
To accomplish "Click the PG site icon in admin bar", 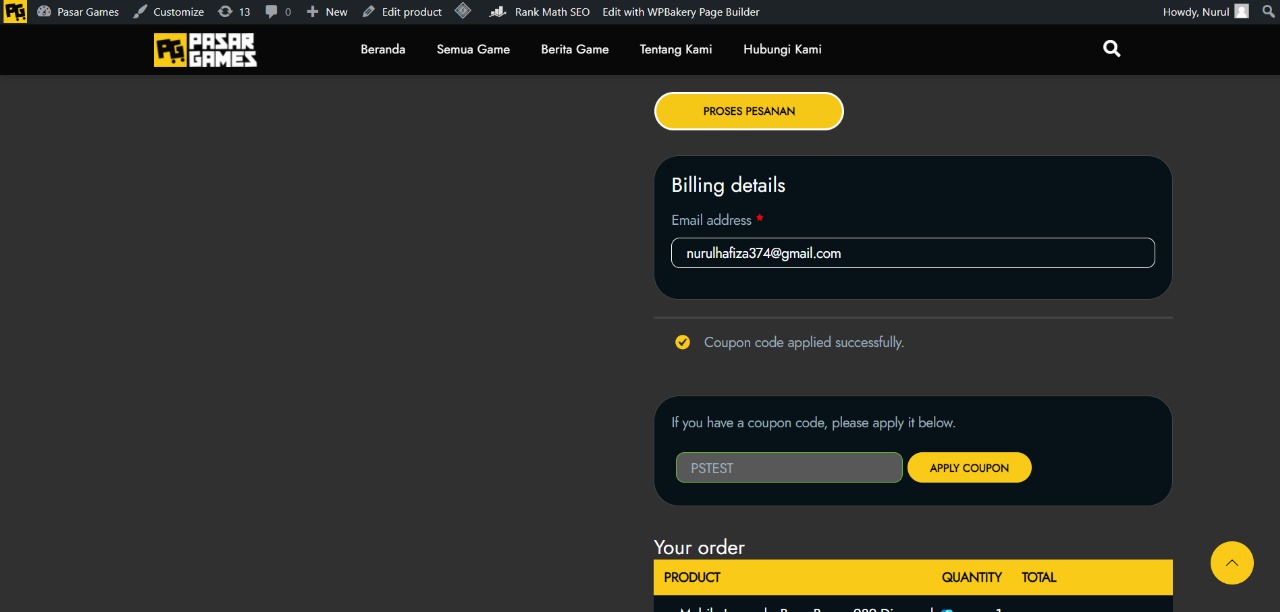I will 15,12.
